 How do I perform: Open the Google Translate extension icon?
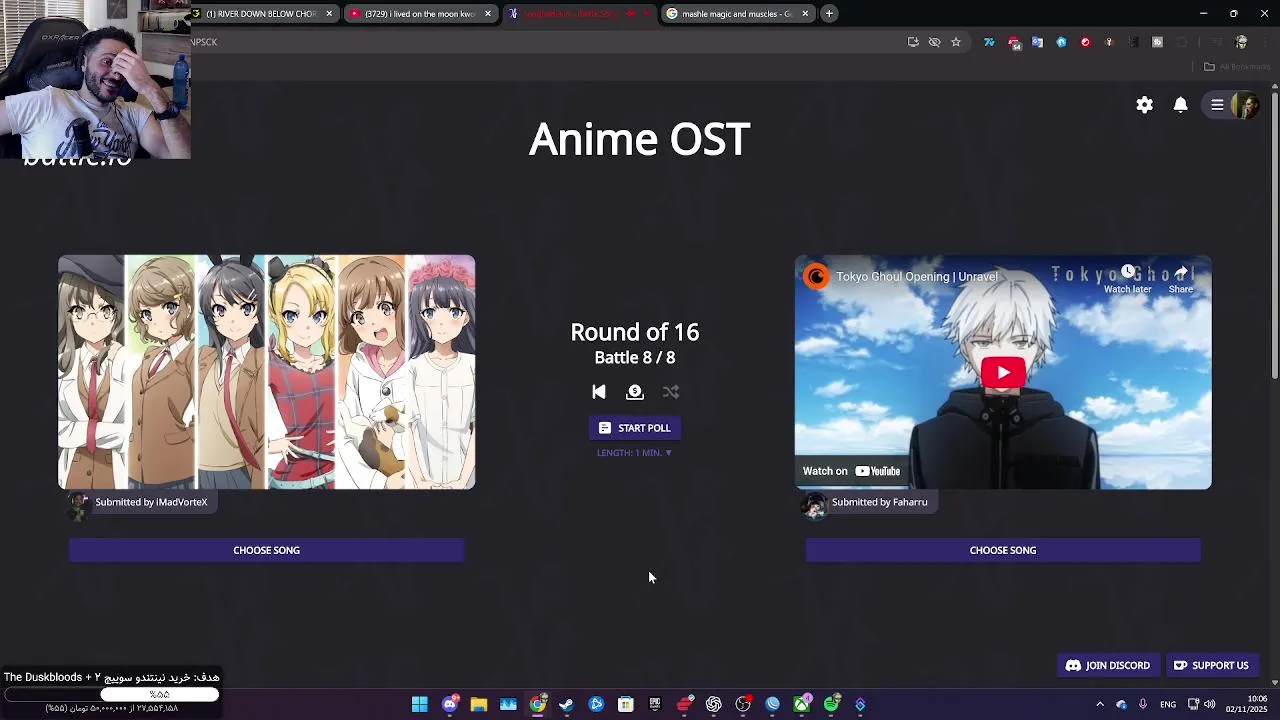coord(1037,42)
